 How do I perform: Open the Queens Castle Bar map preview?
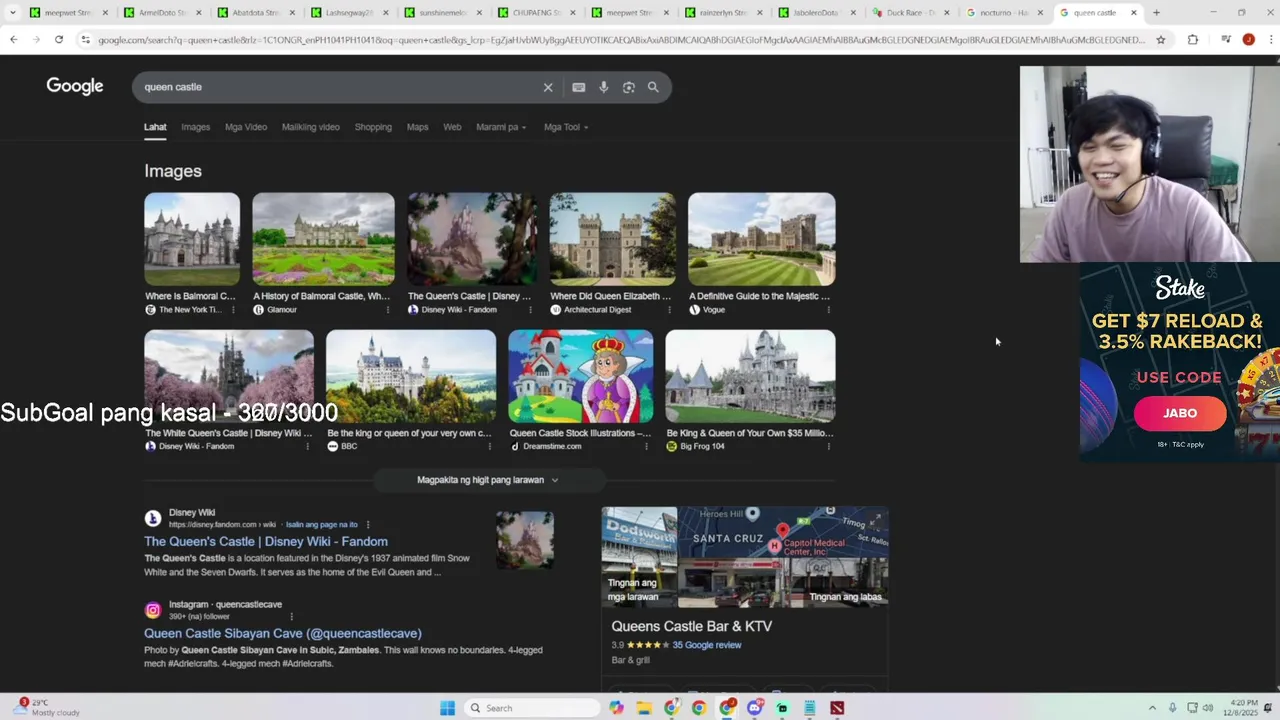pos(784,532)
